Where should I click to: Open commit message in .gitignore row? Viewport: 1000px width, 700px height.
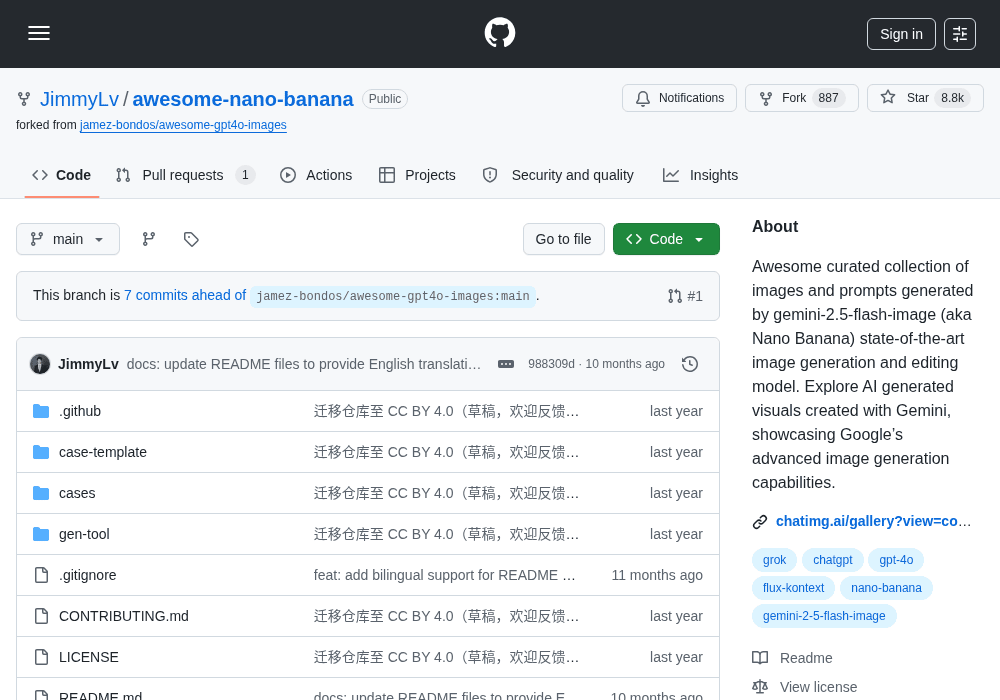coord(445,575)
